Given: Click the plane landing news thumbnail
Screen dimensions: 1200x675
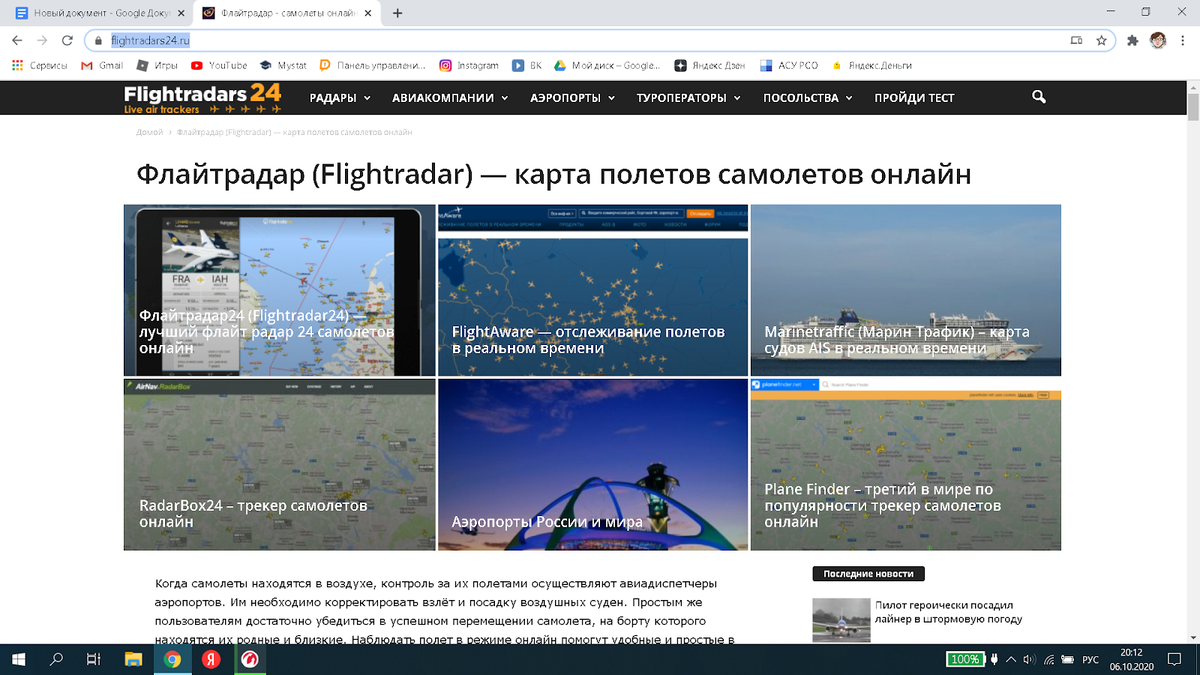Looking at the screenshot, I should click(841, 620).
